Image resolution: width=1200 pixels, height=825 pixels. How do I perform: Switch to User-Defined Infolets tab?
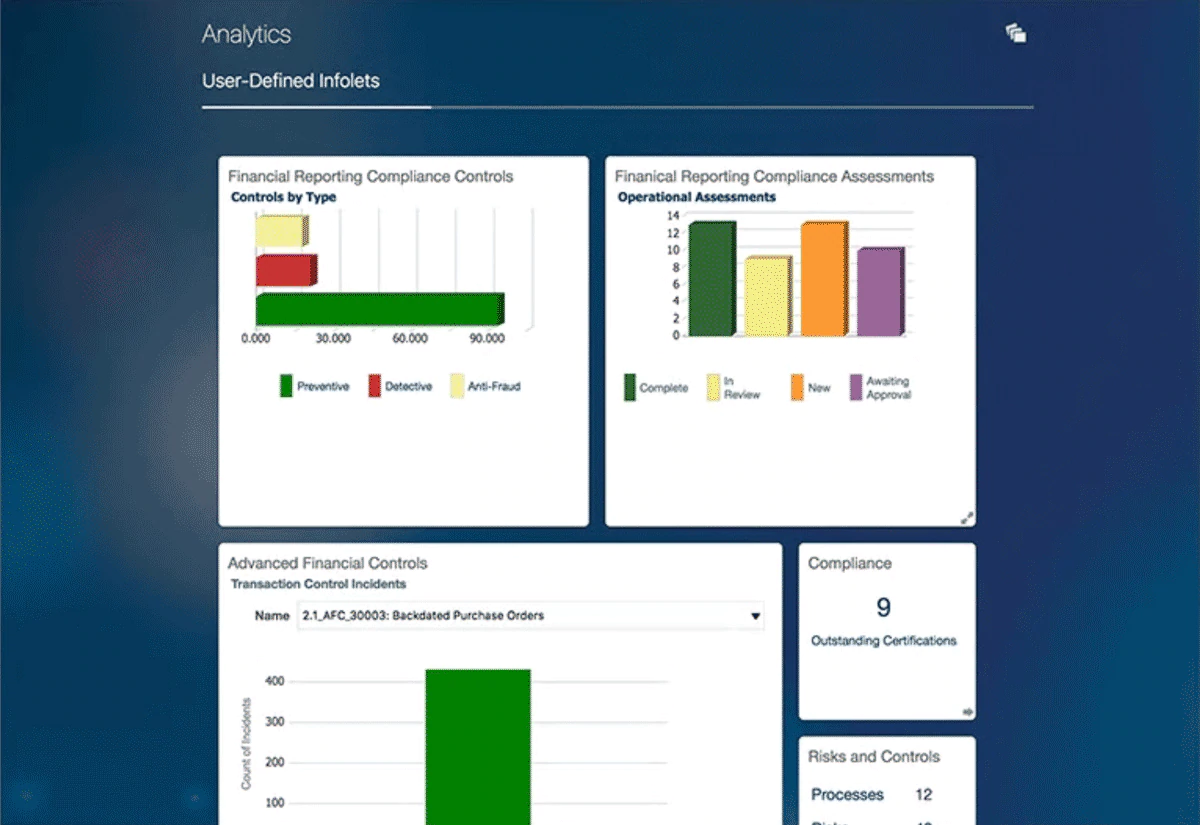tap(291, 81)
